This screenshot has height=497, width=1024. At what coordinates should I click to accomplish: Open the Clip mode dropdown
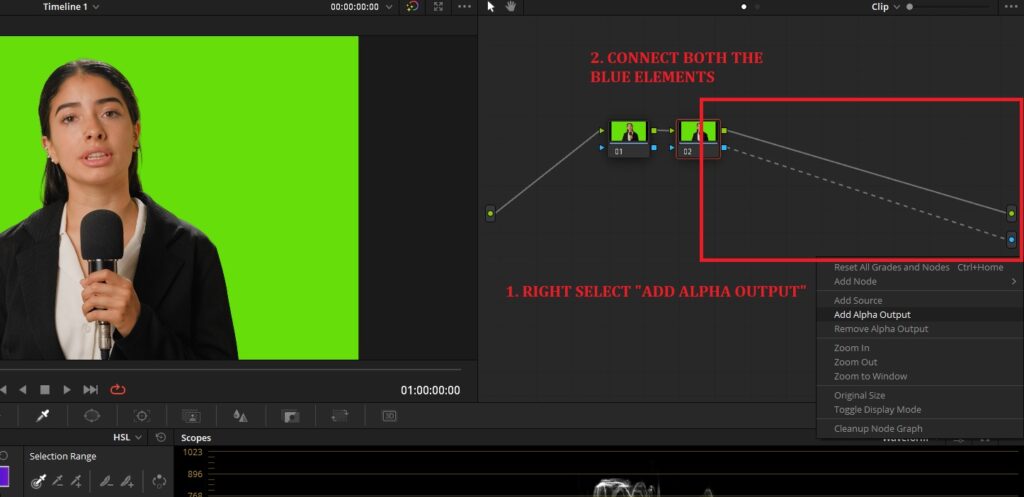point(886,7)
